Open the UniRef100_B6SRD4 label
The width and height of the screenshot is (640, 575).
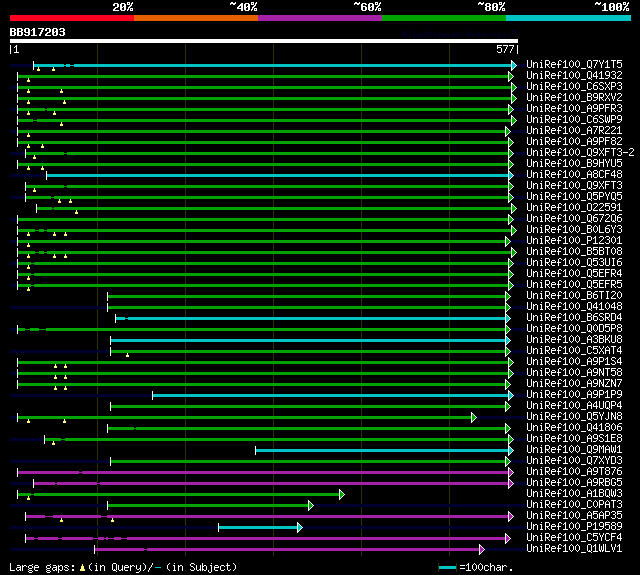[574, 317]
